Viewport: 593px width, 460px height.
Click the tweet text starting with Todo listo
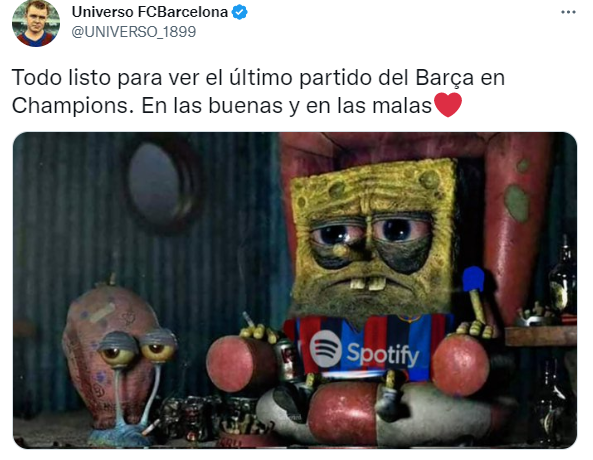[258, 92]
